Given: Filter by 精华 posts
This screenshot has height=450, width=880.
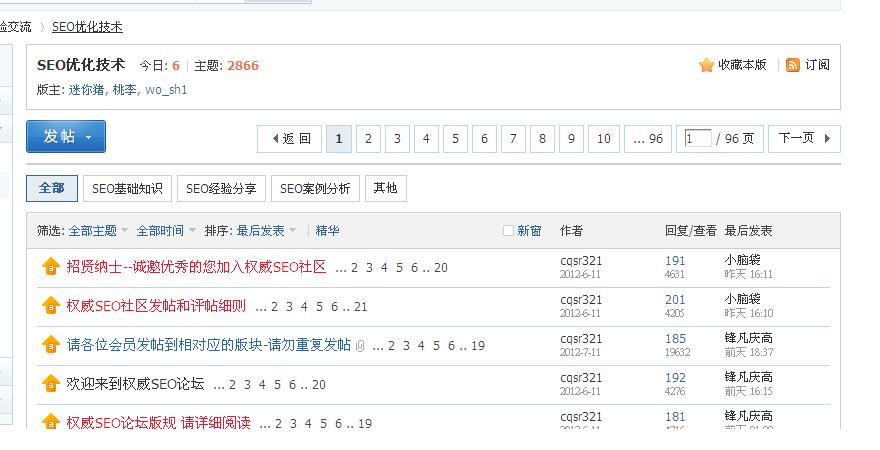Looking at the screenshot, I should [x=327, y=231].
